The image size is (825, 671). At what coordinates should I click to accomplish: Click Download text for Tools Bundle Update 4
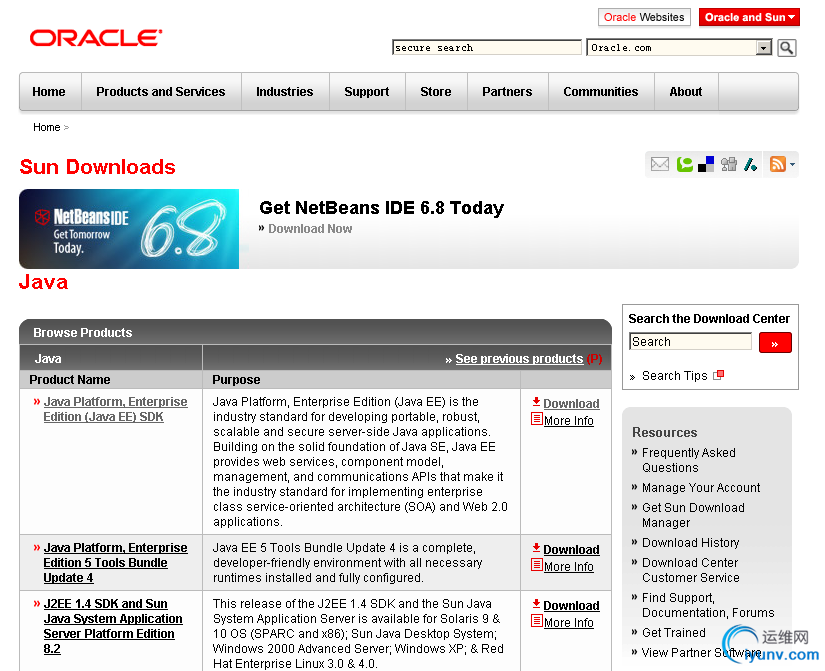571,549
